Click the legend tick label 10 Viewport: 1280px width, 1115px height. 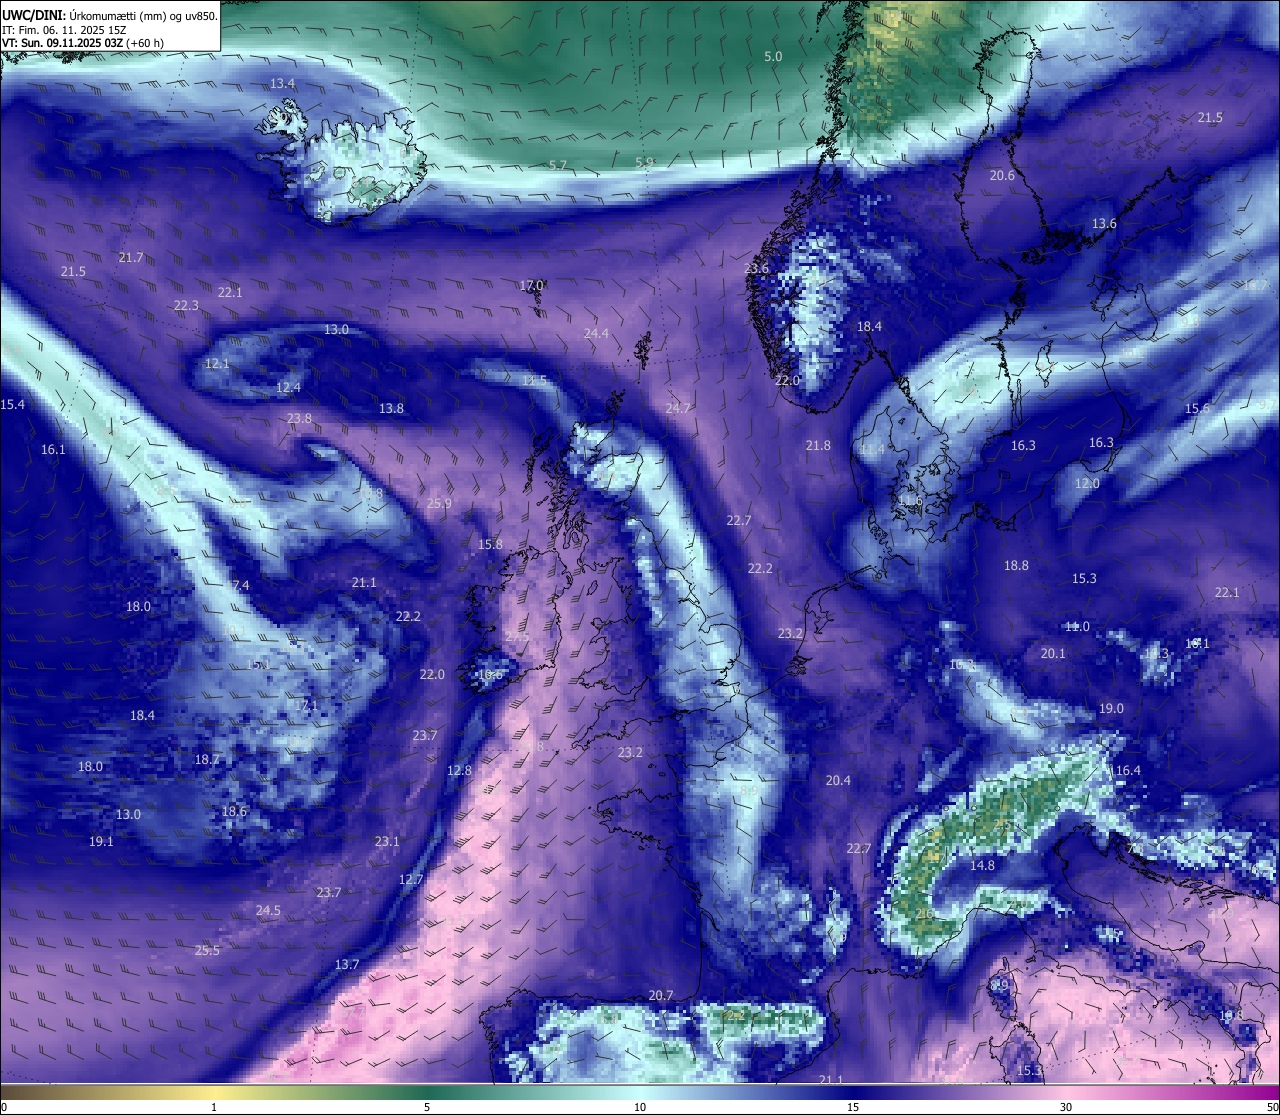click(x=640, y=1107)
